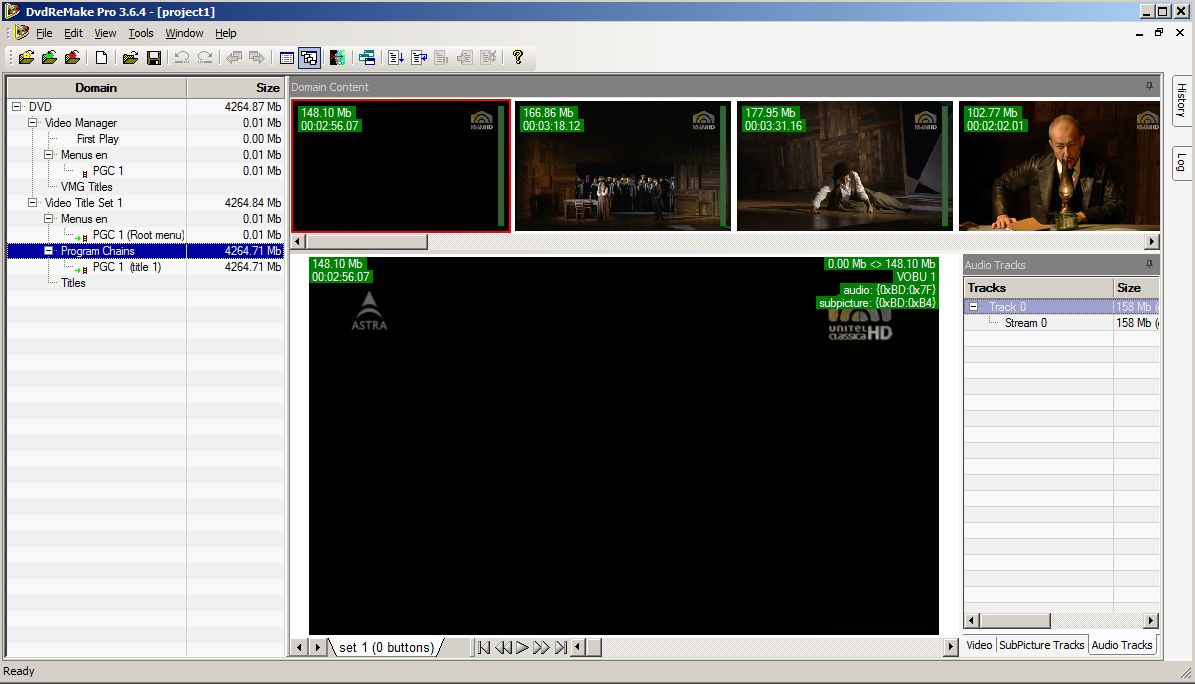Click the yellow question mark Help icon
Image resolution: width=1195 pixels, height=684 pixels.
[517, 58]
